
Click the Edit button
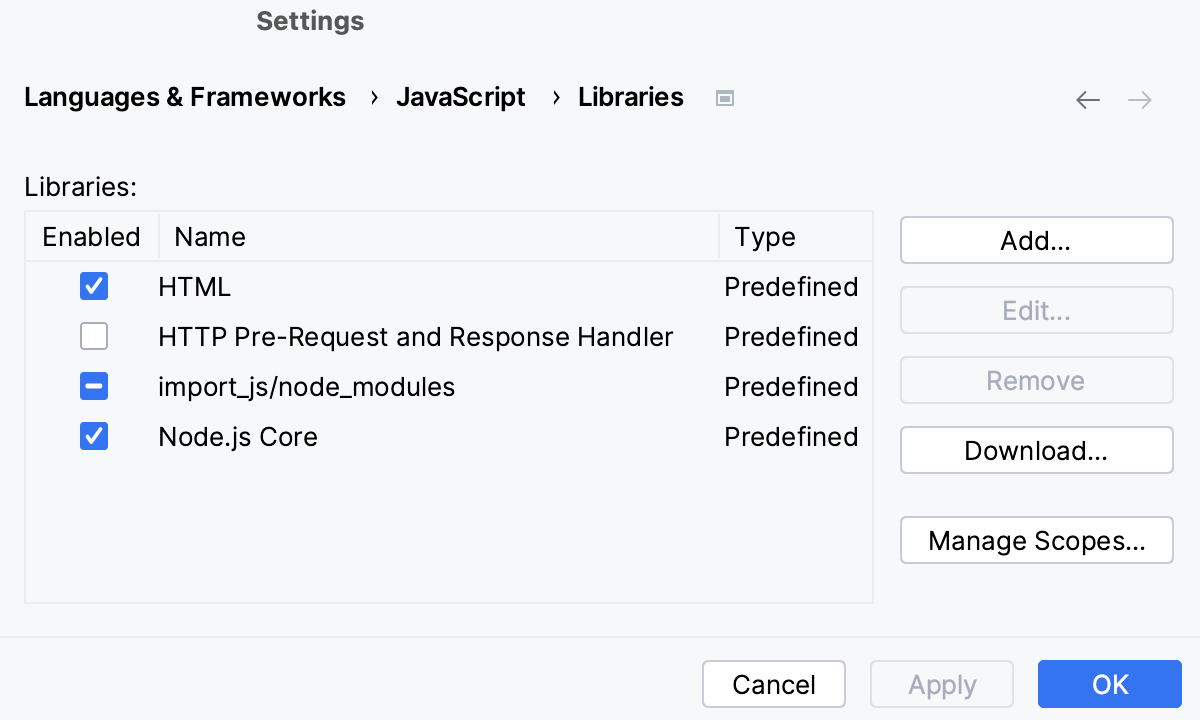[x=1036, y=310]
